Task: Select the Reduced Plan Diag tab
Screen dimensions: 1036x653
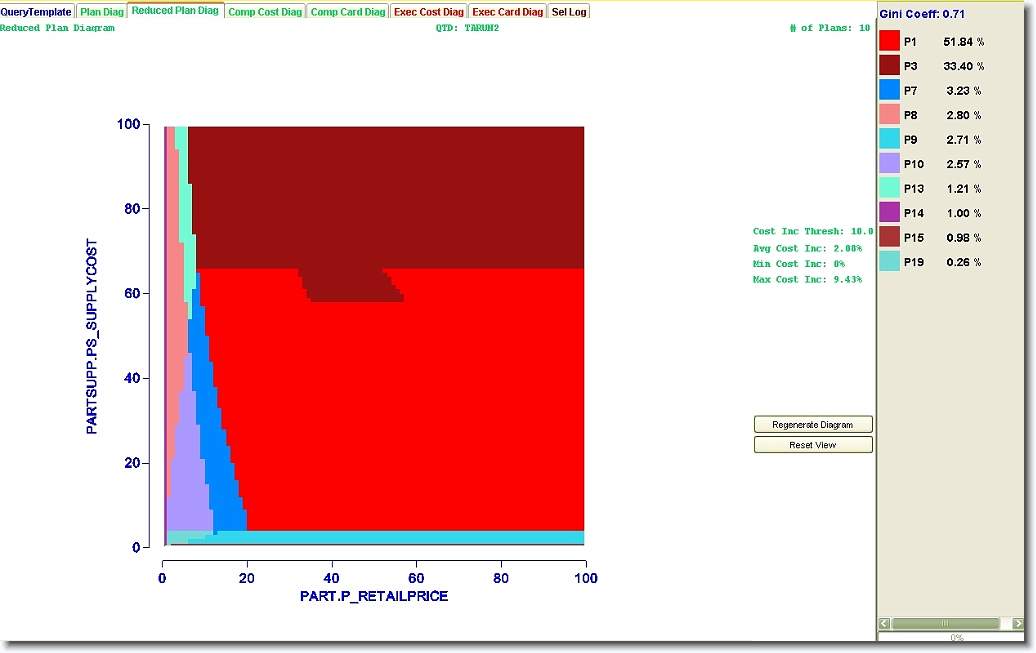Action: click(175, 11)
